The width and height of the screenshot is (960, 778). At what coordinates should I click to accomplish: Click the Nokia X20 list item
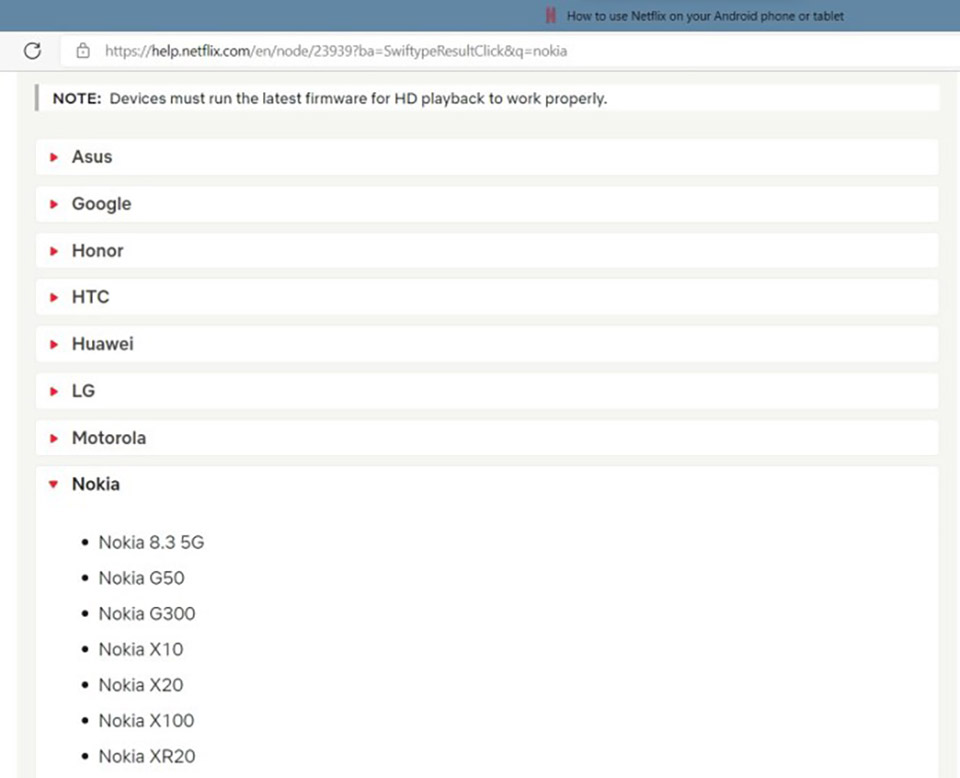tap(141, 684)
